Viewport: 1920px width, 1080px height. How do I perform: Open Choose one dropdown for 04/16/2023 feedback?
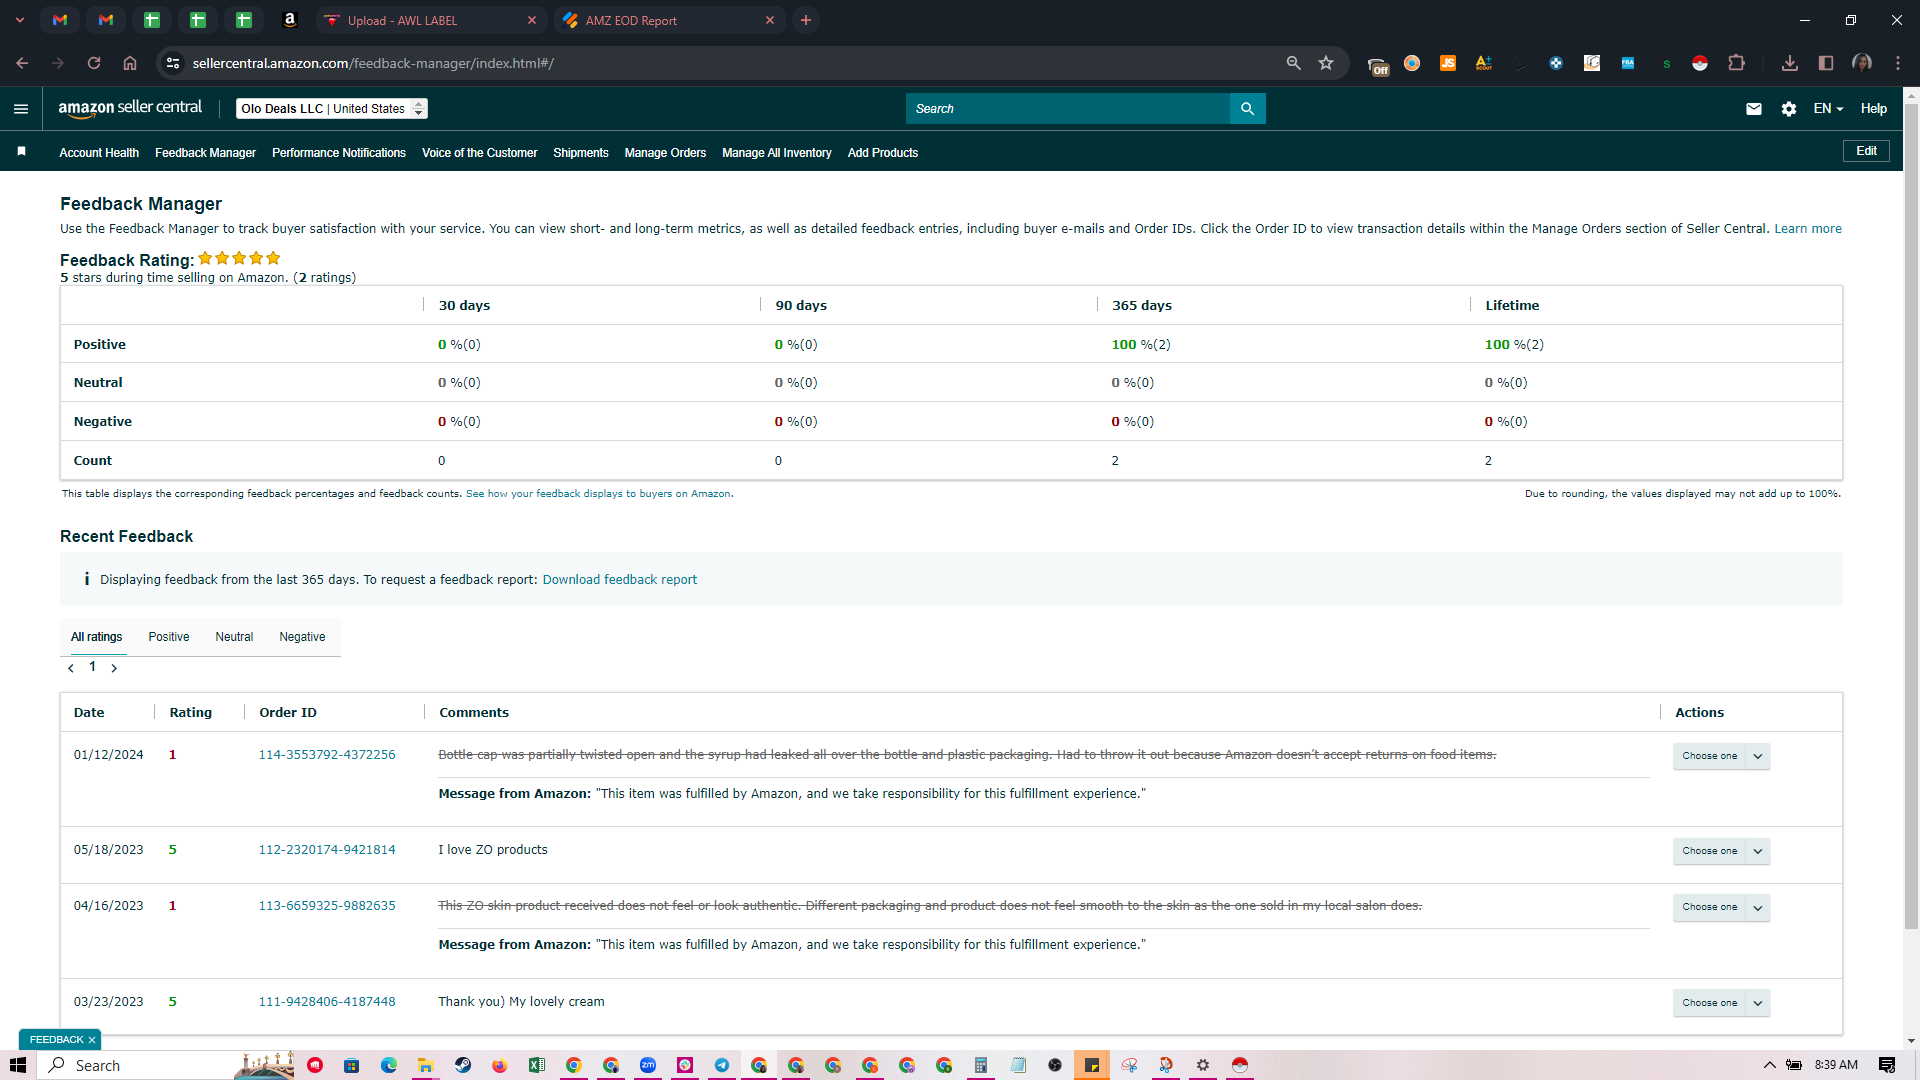[x=1721, y=907]
